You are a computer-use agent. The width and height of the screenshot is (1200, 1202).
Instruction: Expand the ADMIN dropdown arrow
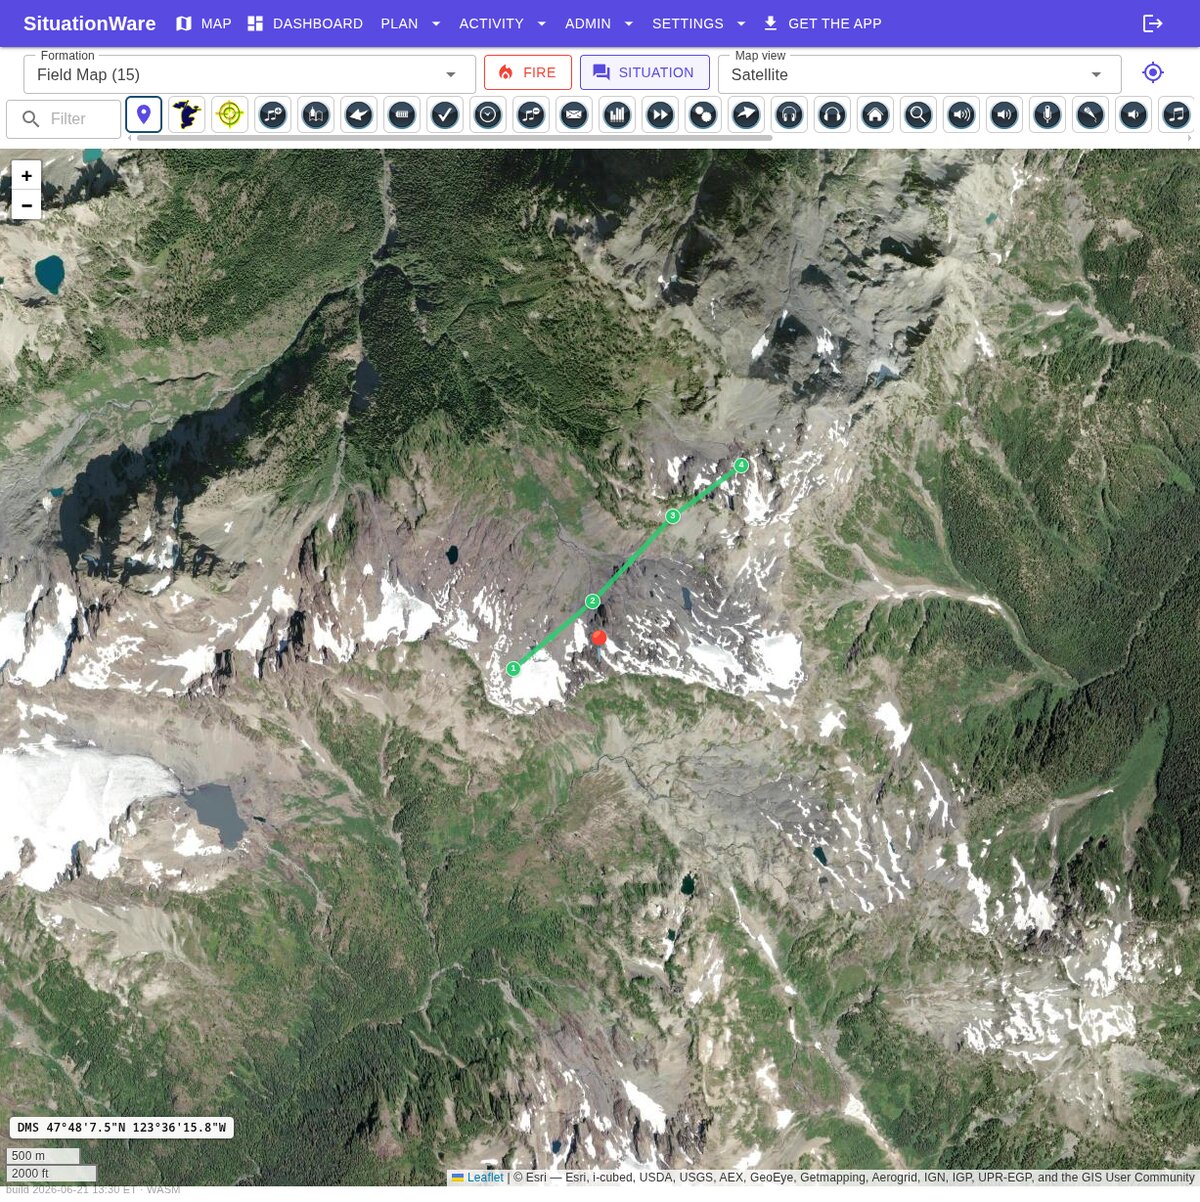(x=628, y=23)
